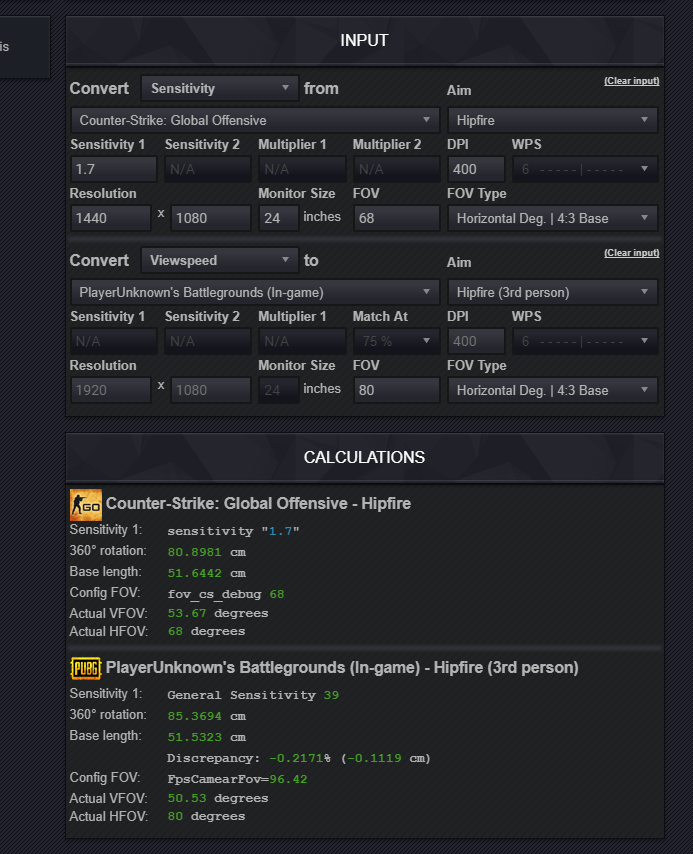The height and width of the screenshot is (854, 693).
Task: Click the PUBG game icon in Calculations
Action: (x=86, y=668)
